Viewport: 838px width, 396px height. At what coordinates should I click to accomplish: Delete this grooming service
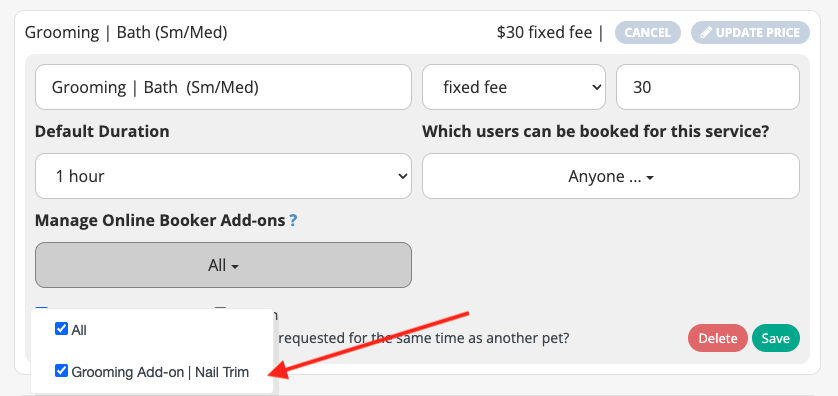click(718, 338)
